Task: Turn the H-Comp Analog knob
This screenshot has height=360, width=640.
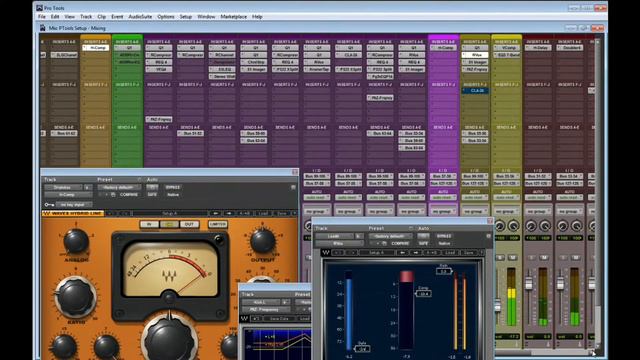Action: click(x=76, y=241)
